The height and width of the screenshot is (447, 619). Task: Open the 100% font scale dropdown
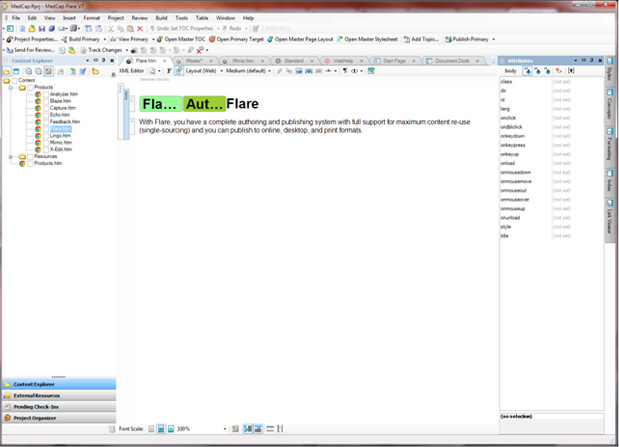(x=225, y=429)
